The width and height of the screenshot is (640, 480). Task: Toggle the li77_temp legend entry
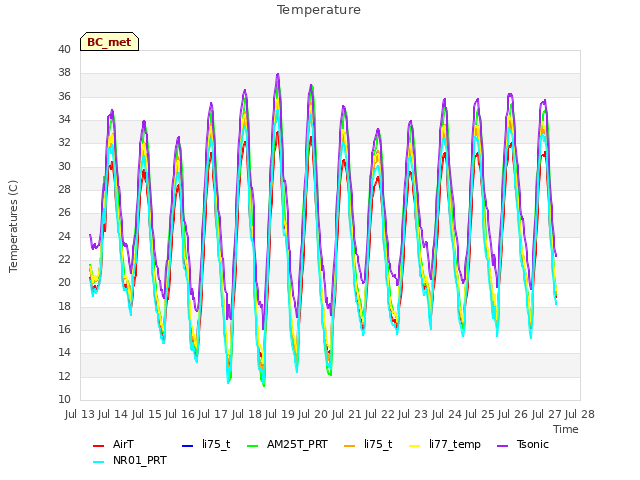pos(444,444)
